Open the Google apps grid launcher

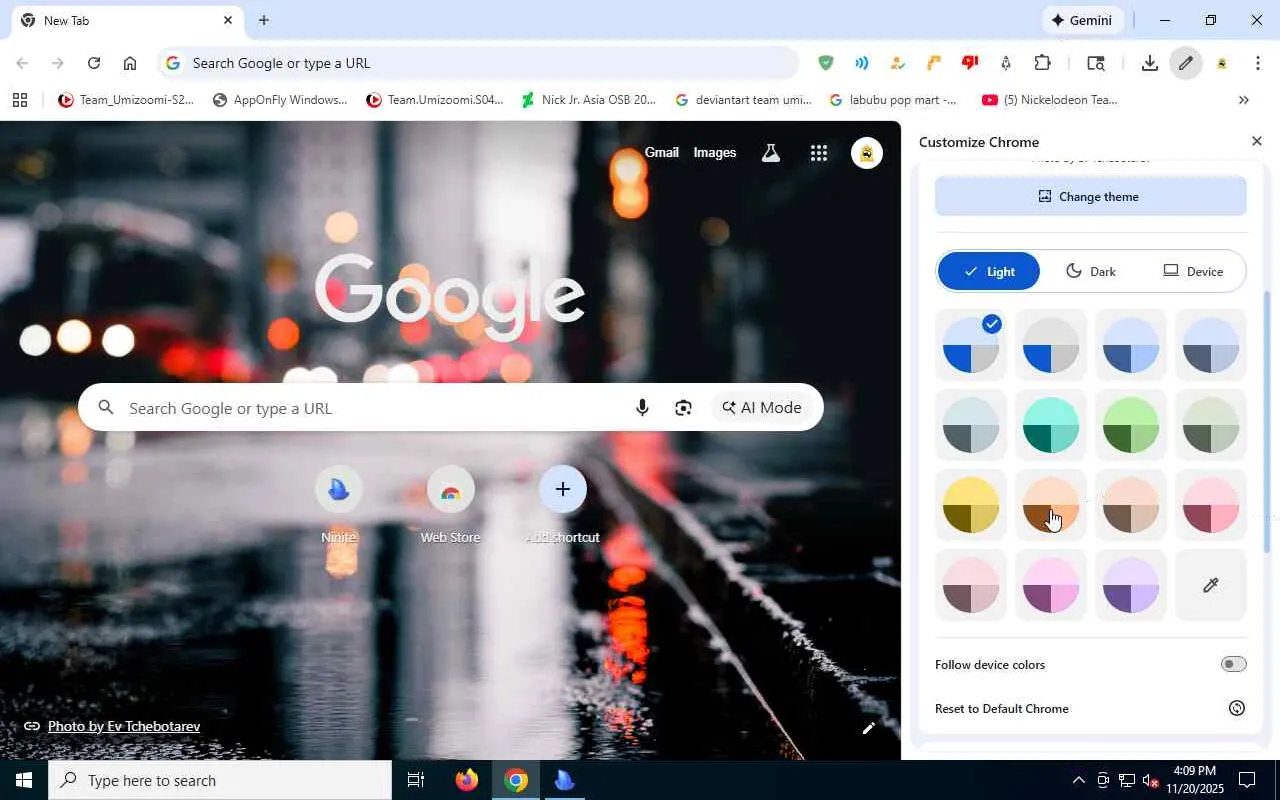point(819,153)
